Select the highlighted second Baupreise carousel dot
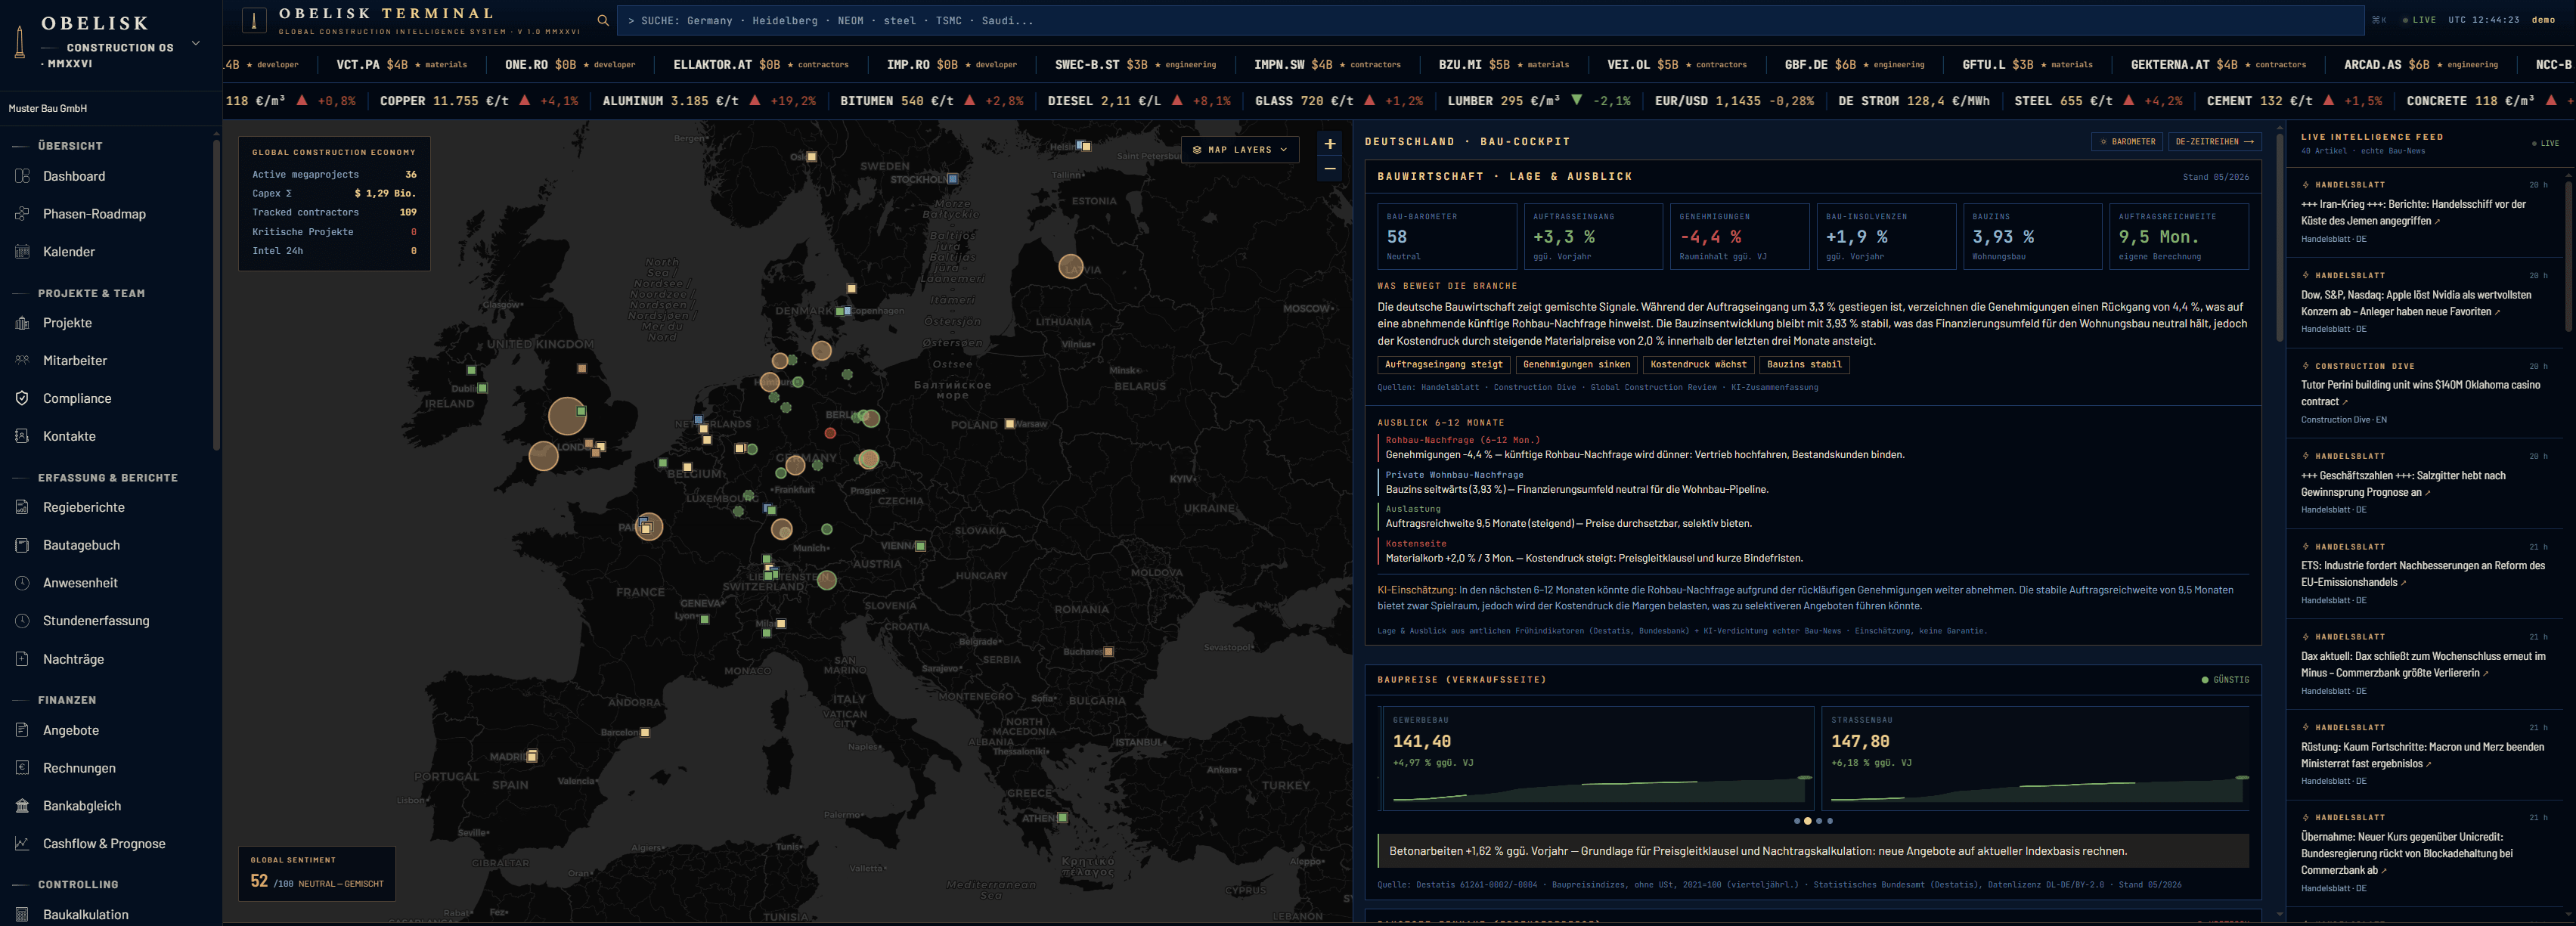This screenshot has width=2576, height=926. 1808,821
